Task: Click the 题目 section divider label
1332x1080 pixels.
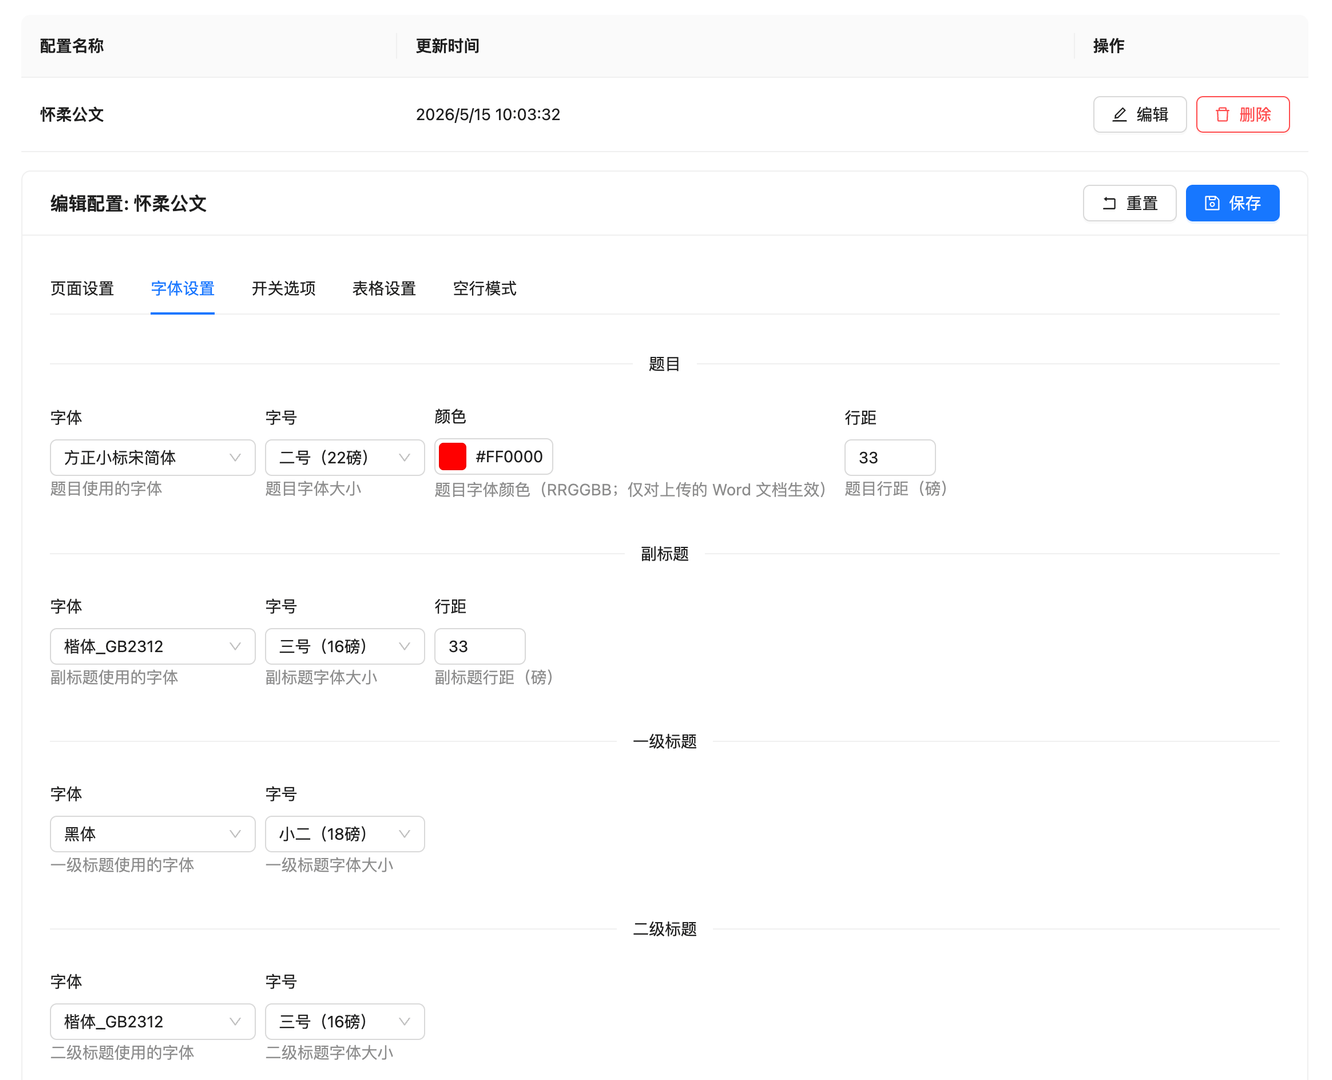Action: 665,364
